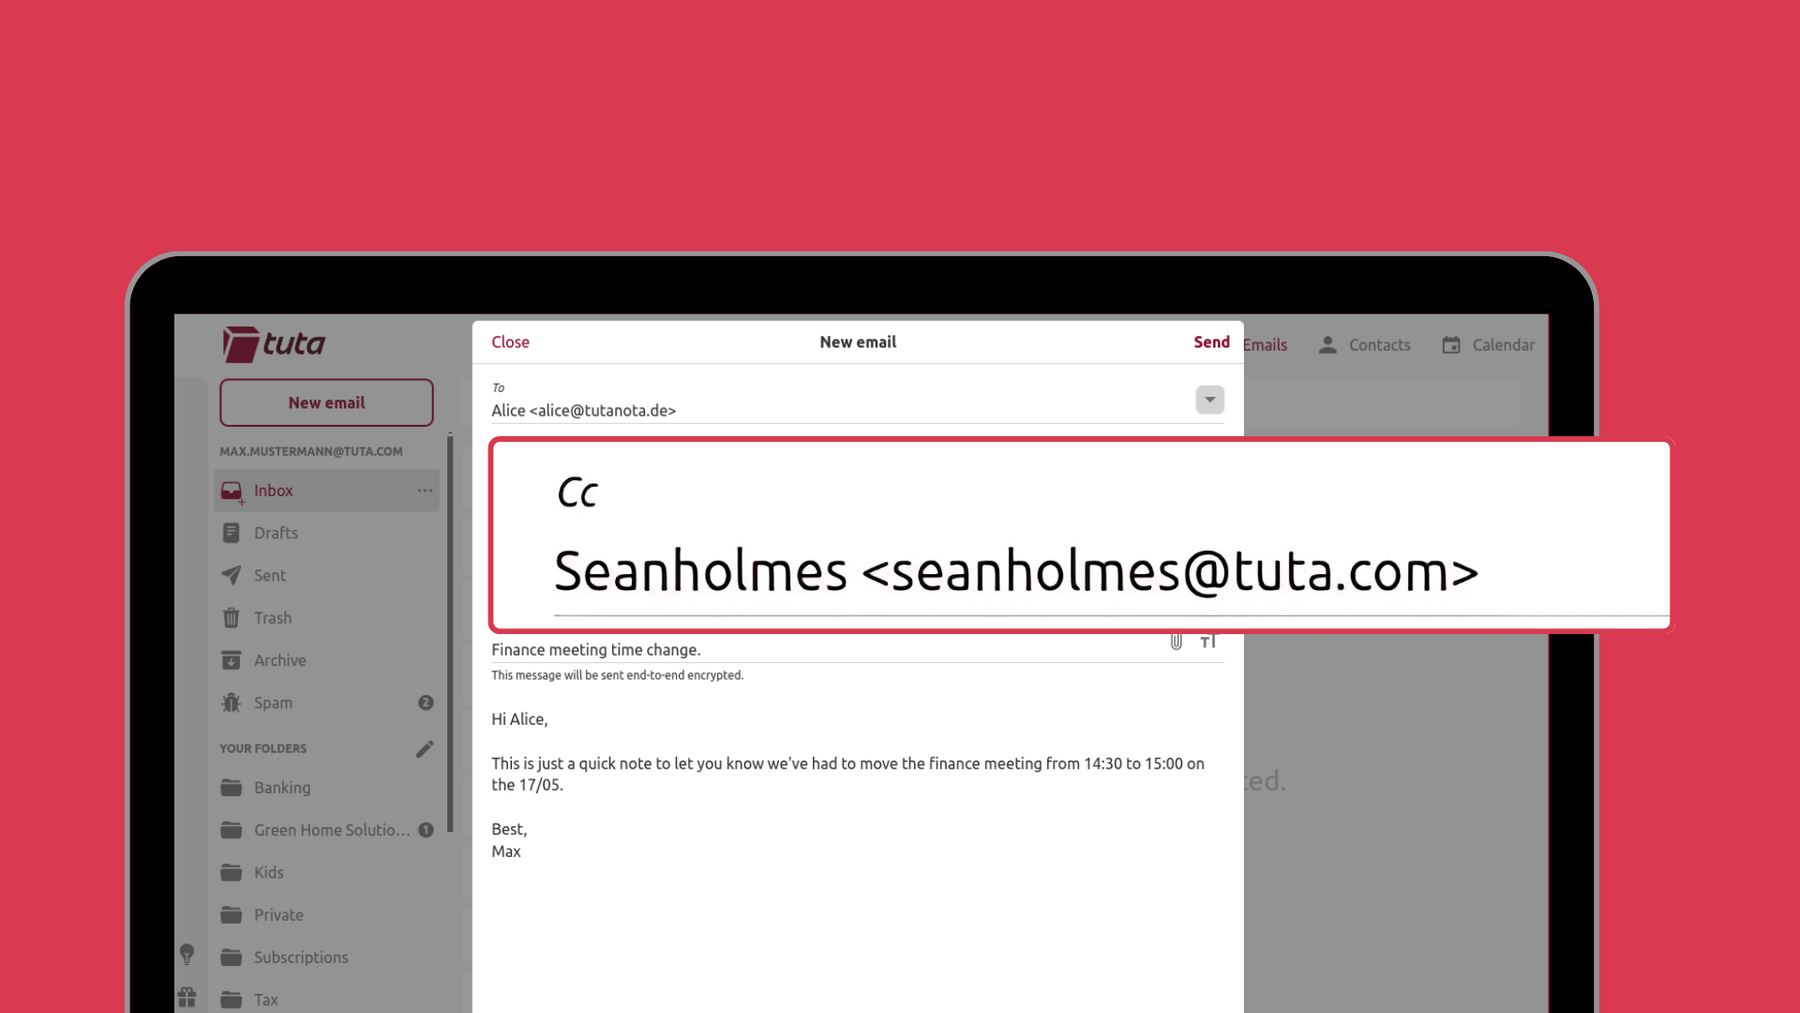Viewport: 1800px width, 1013px height.
Task: Open the Contacts tab
Action: 1364,345
